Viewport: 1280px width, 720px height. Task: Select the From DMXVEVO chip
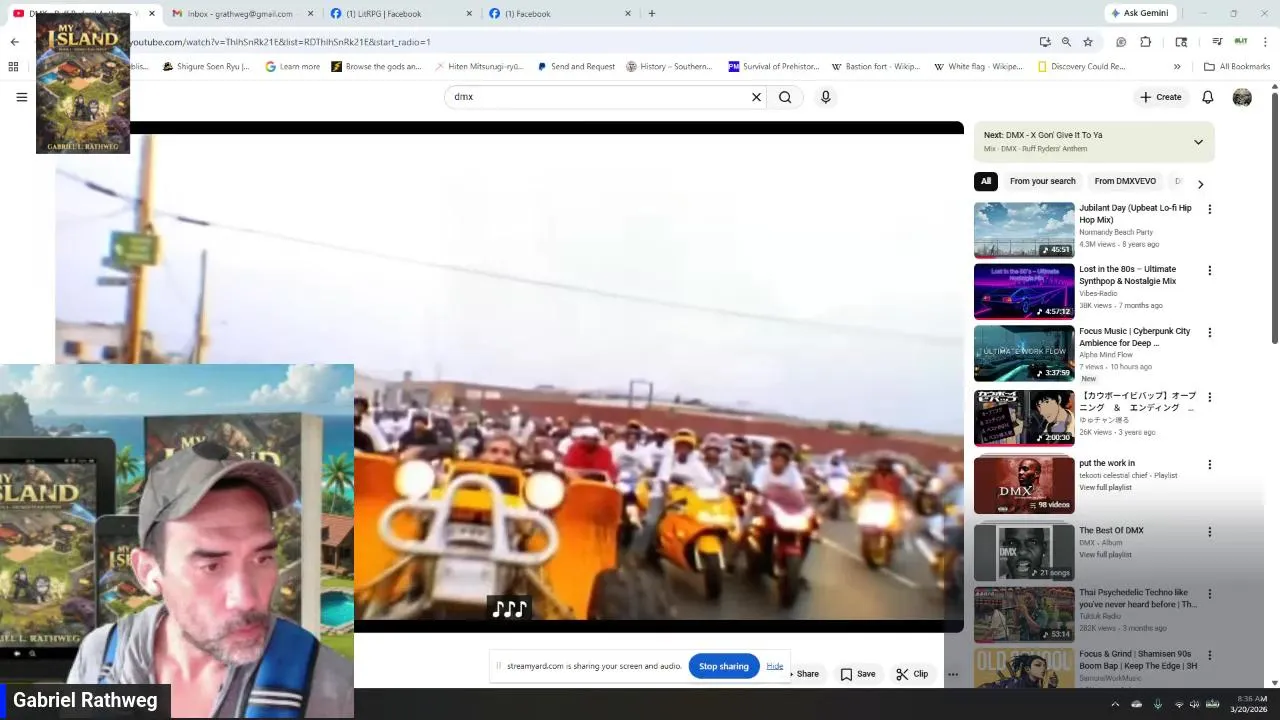click(x=1125, y=181)
